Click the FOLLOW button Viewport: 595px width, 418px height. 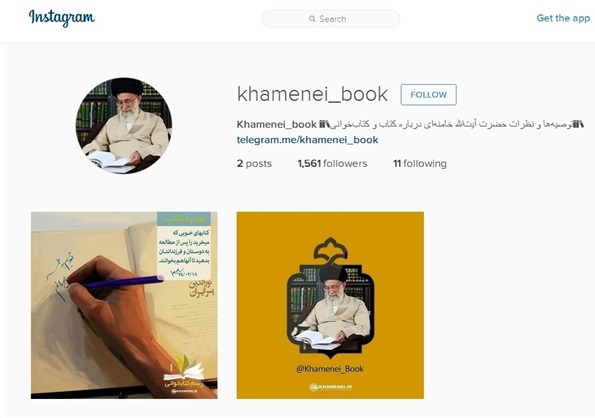pyautogui.click(x=428, y=94)
